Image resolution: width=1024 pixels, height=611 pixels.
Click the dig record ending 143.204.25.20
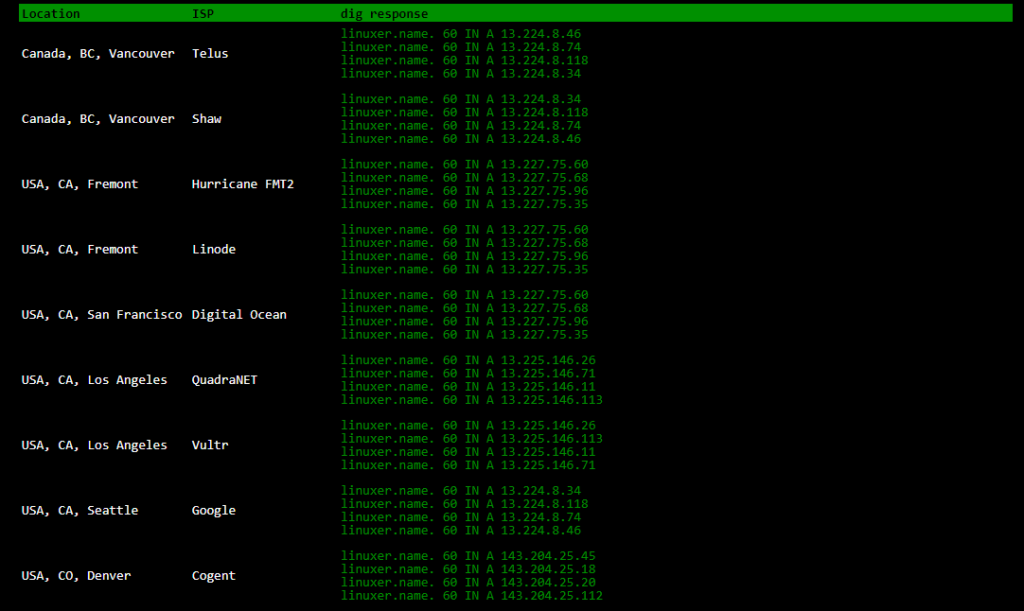468,583
